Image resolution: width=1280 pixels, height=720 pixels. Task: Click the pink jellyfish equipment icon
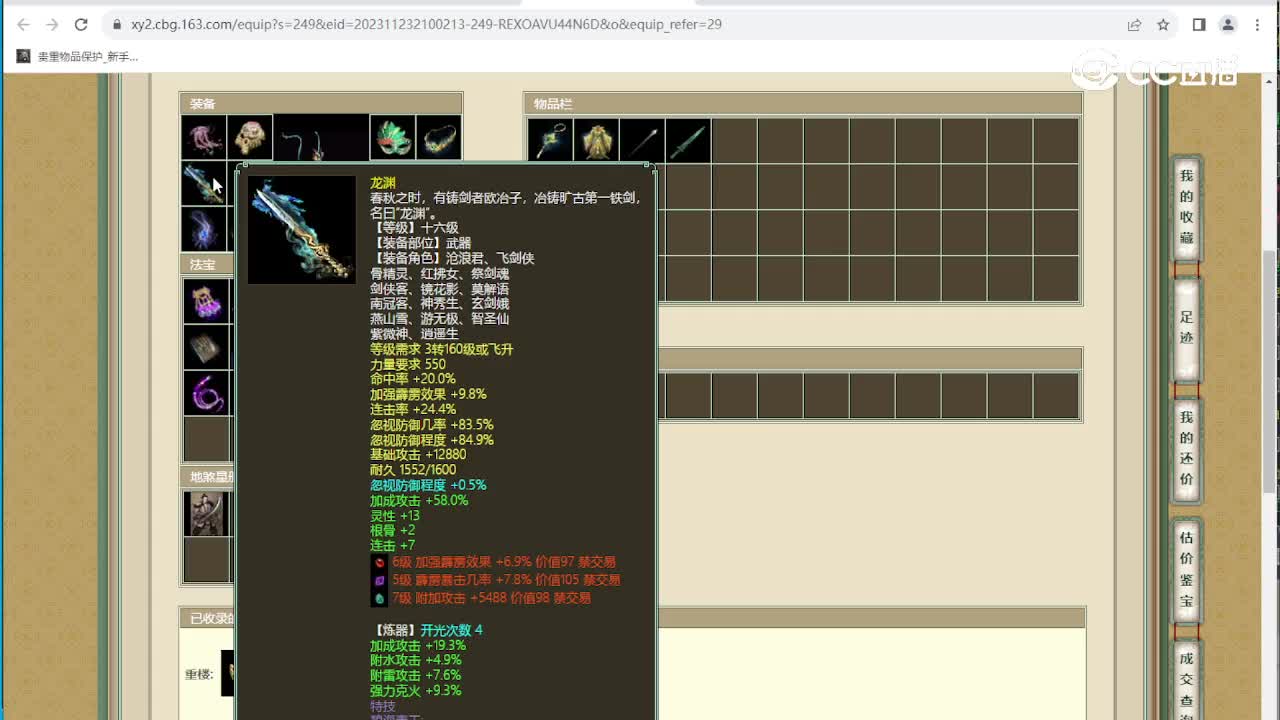coord(203,138)
